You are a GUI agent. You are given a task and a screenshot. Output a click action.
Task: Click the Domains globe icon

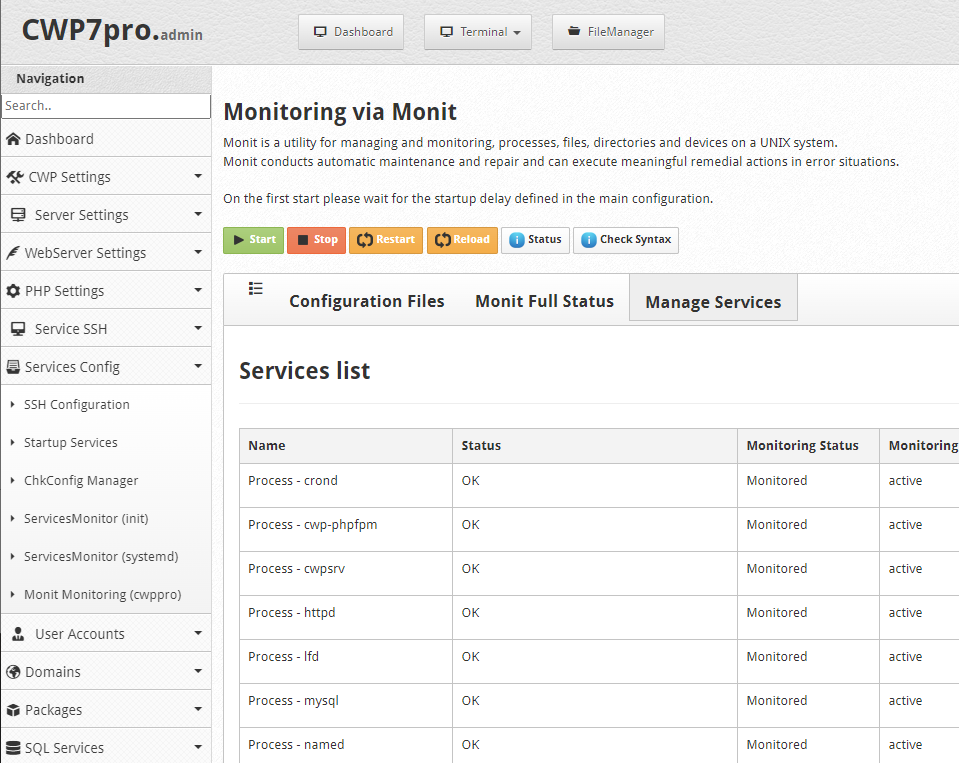point(13,672)
